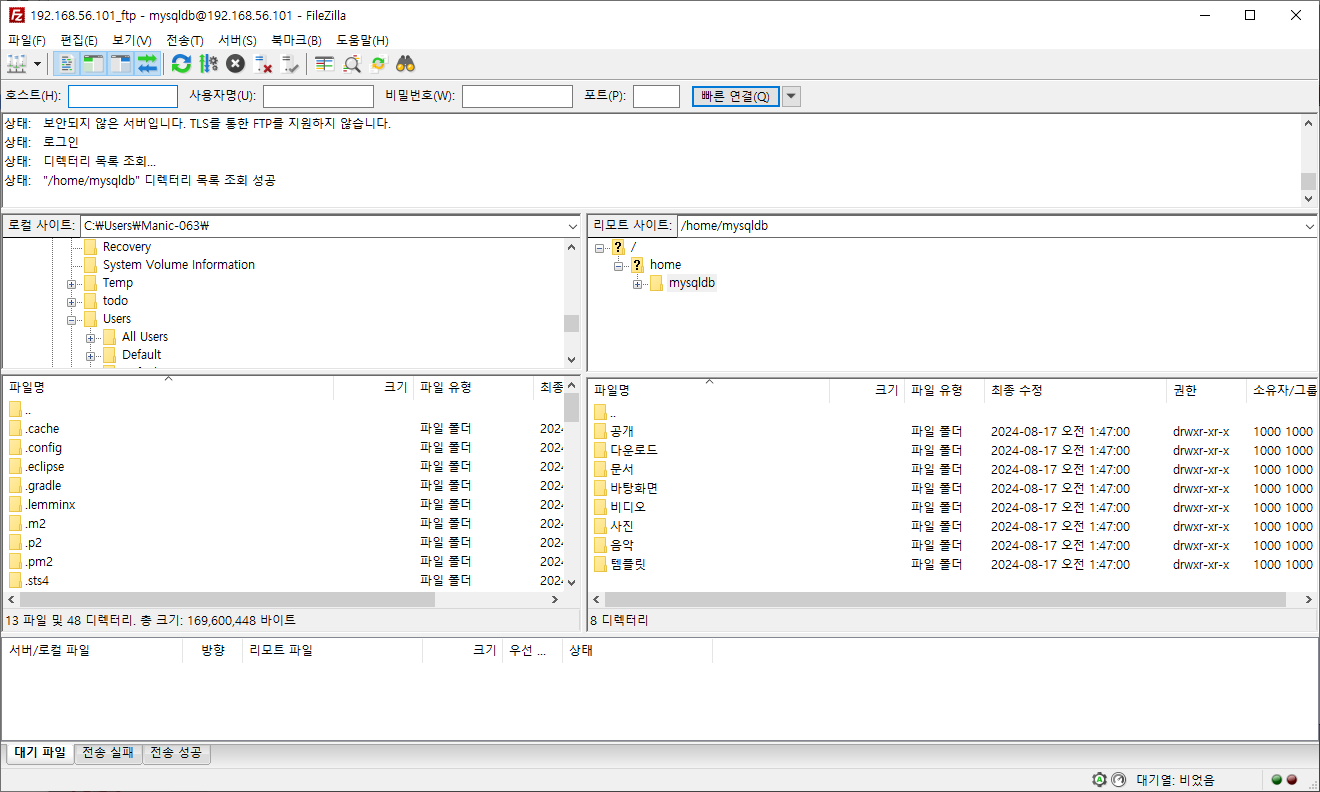1320x792 pixels.
Task: Switch to the 대기 파일 tab
Action: (40, 753)
